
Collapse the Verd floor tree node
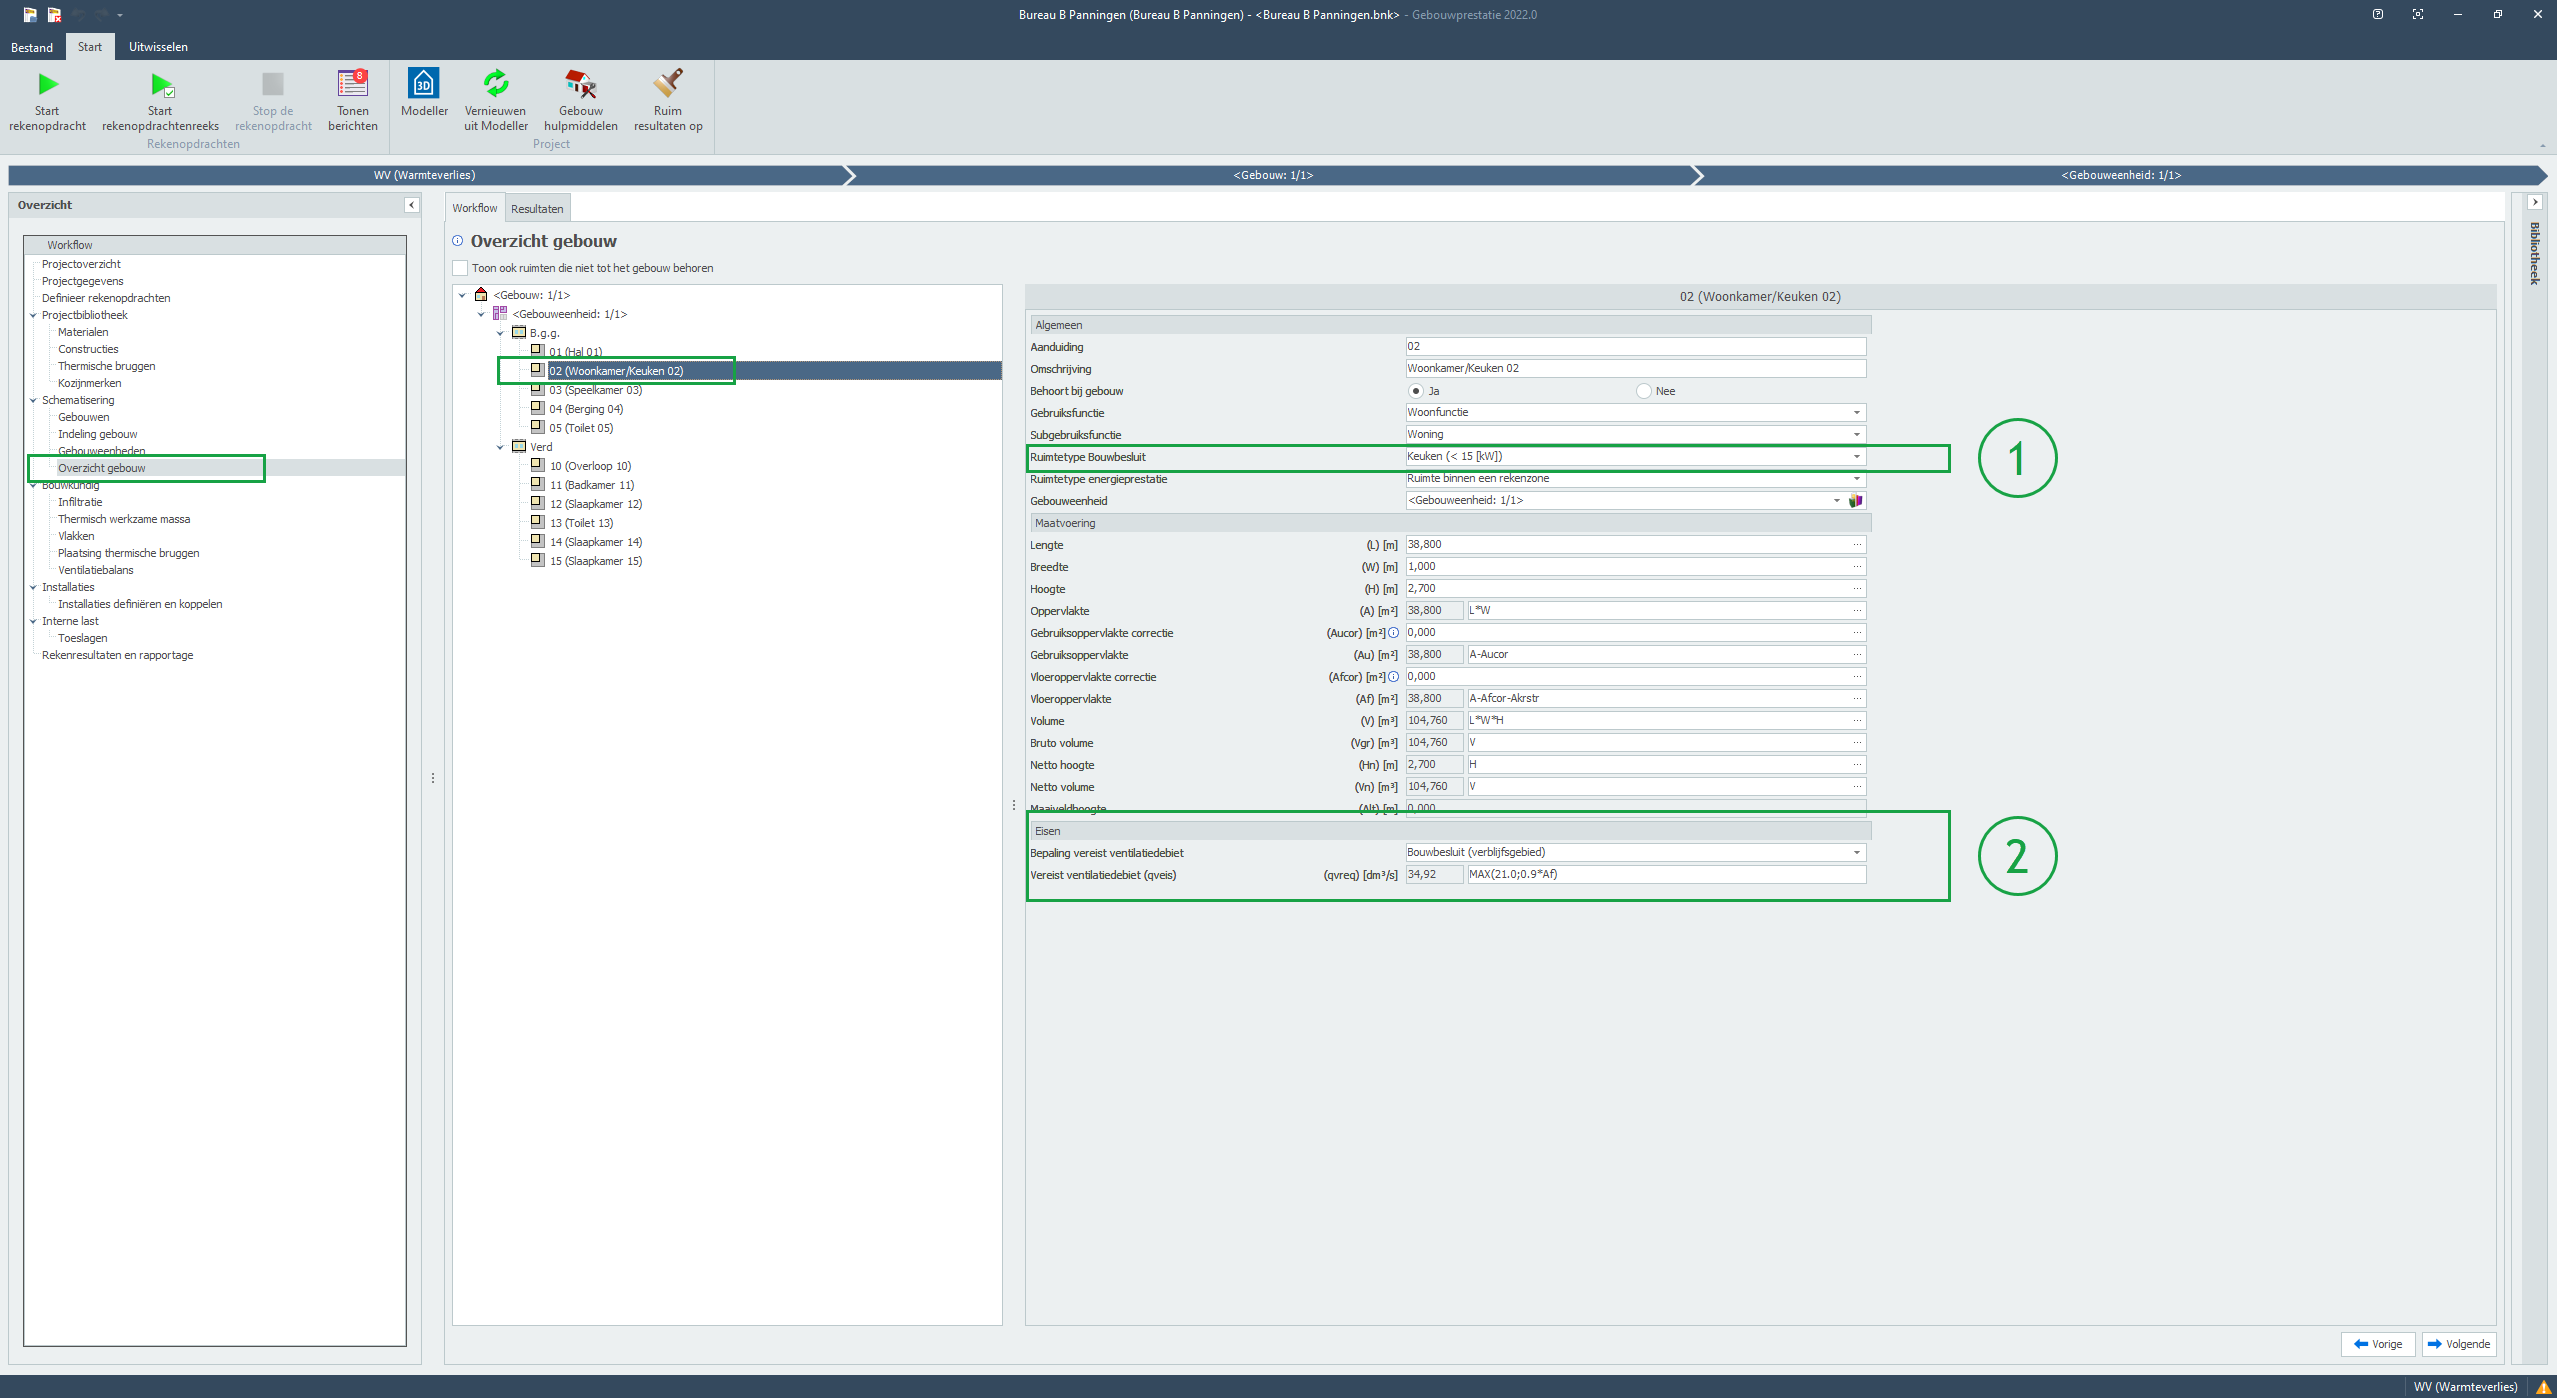(501, 448)
